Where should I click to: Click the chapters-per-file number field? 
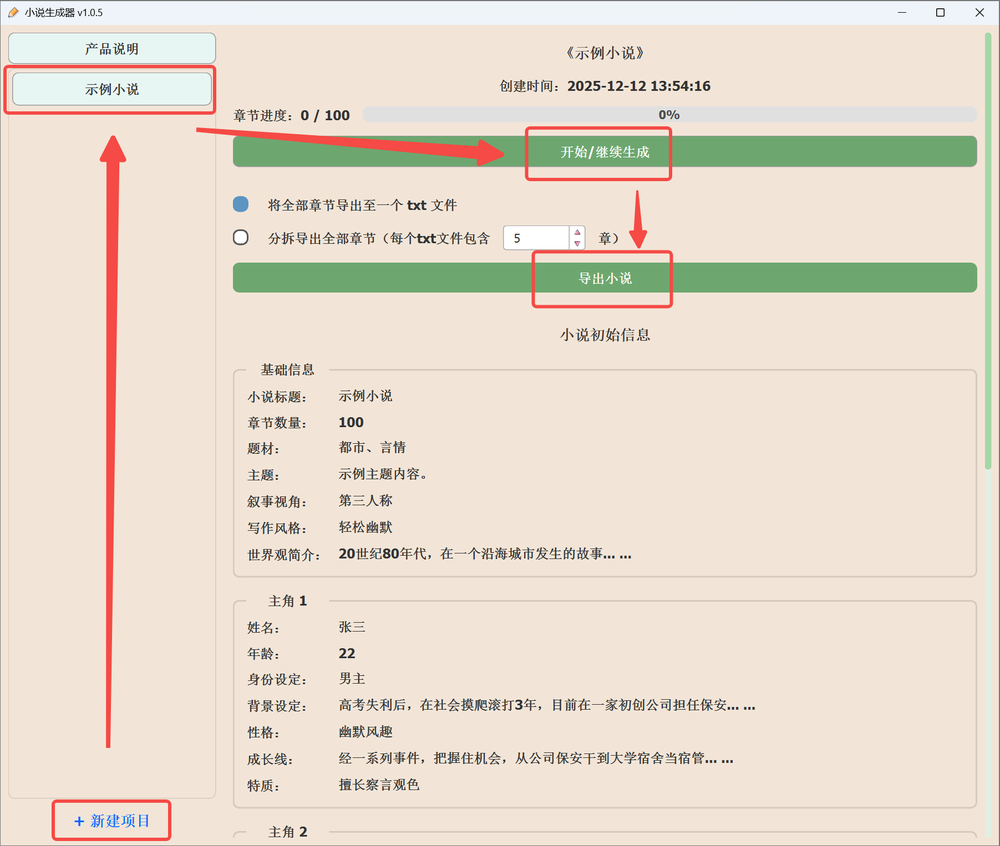tap(536, 238)
